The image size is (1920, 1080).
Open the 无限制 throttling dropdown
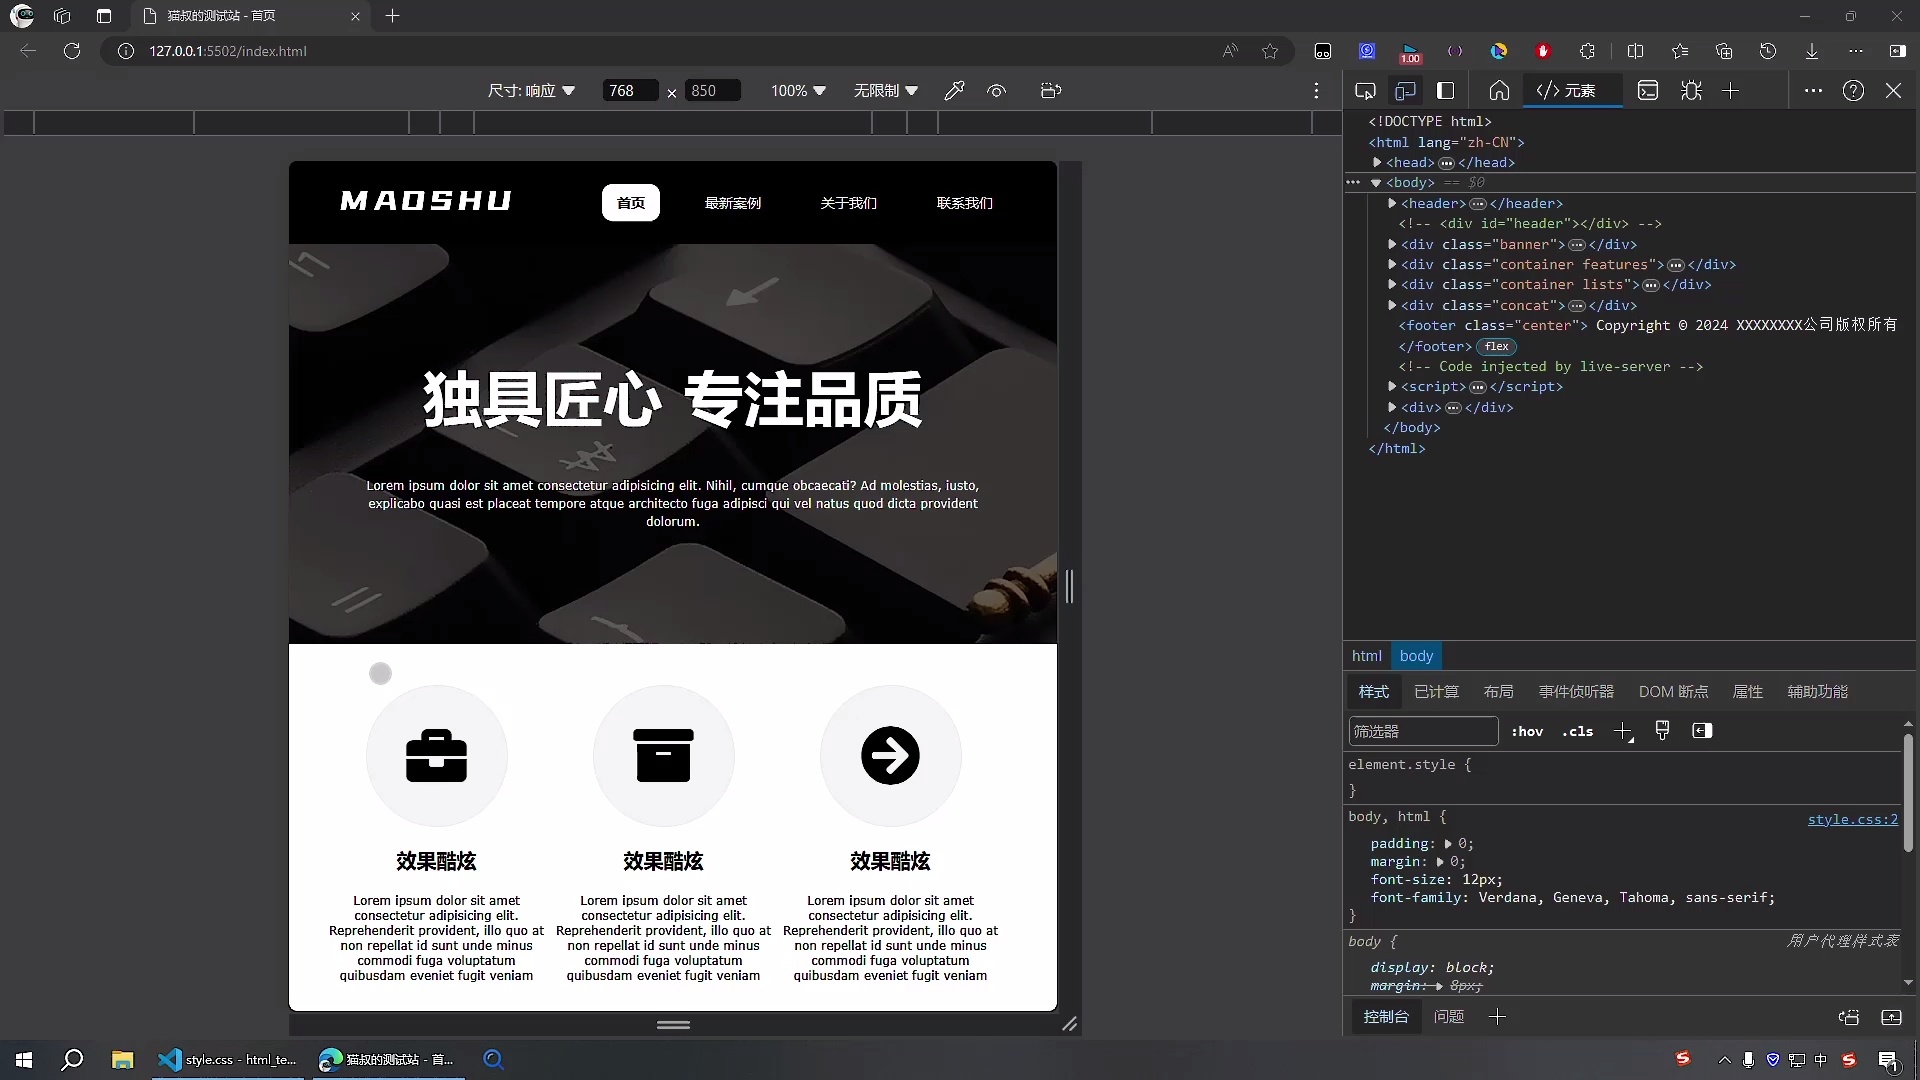click(886, 90)
